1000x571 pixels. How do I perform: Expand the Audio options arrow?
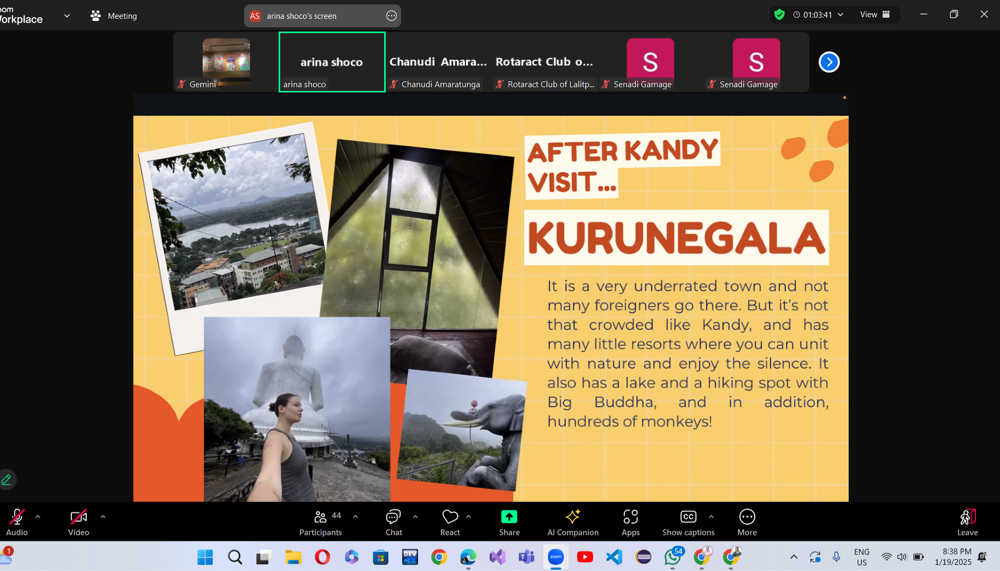pyautogui.click(x=38, y=517)
